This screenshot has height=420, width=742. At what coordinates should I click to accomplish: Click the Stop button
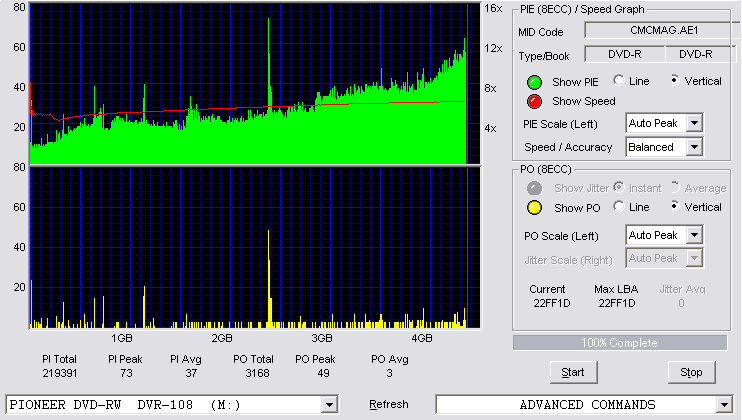(691, 373)
